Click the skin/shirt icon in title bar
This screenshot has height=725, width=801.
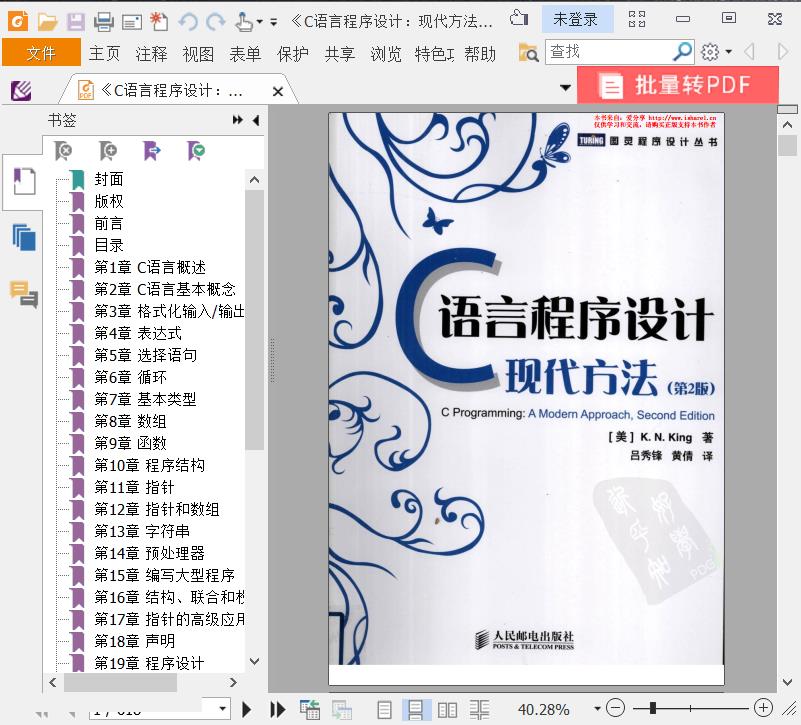(519, 18)
